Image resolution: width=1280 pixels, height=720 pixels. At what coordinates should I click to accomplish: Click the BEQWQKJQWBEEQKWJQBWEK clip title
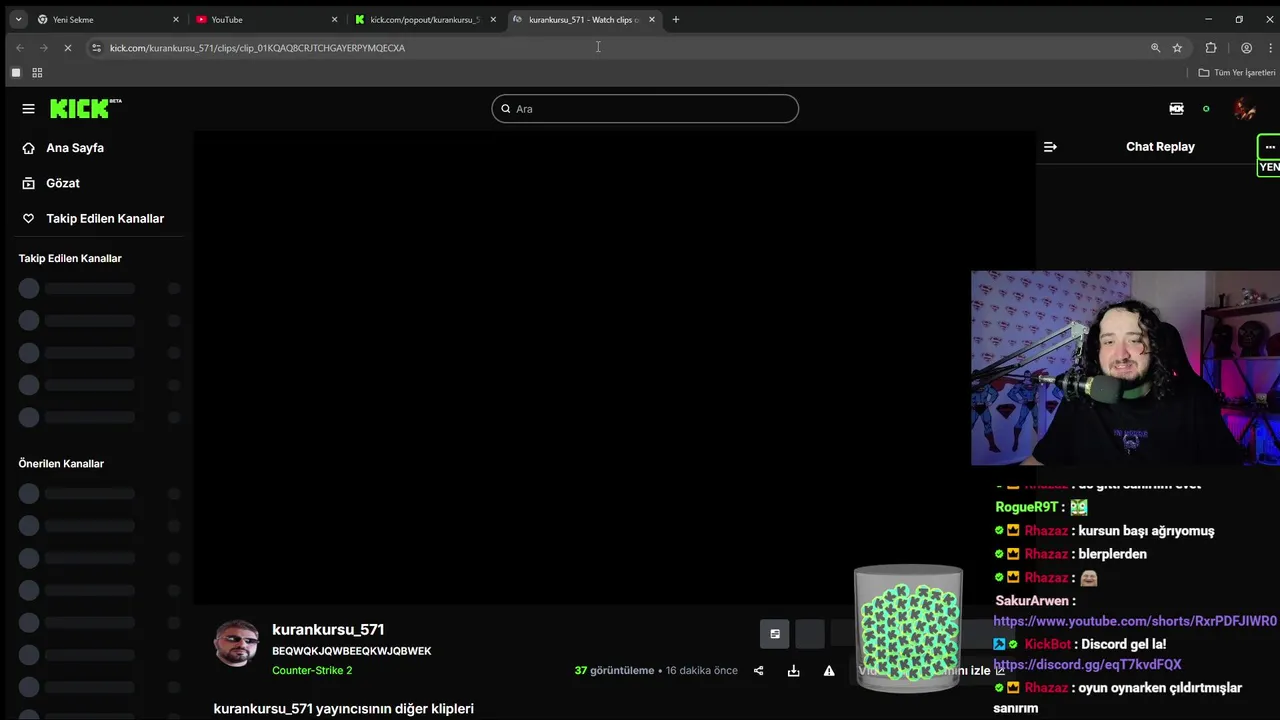click(x=352, y=651)
